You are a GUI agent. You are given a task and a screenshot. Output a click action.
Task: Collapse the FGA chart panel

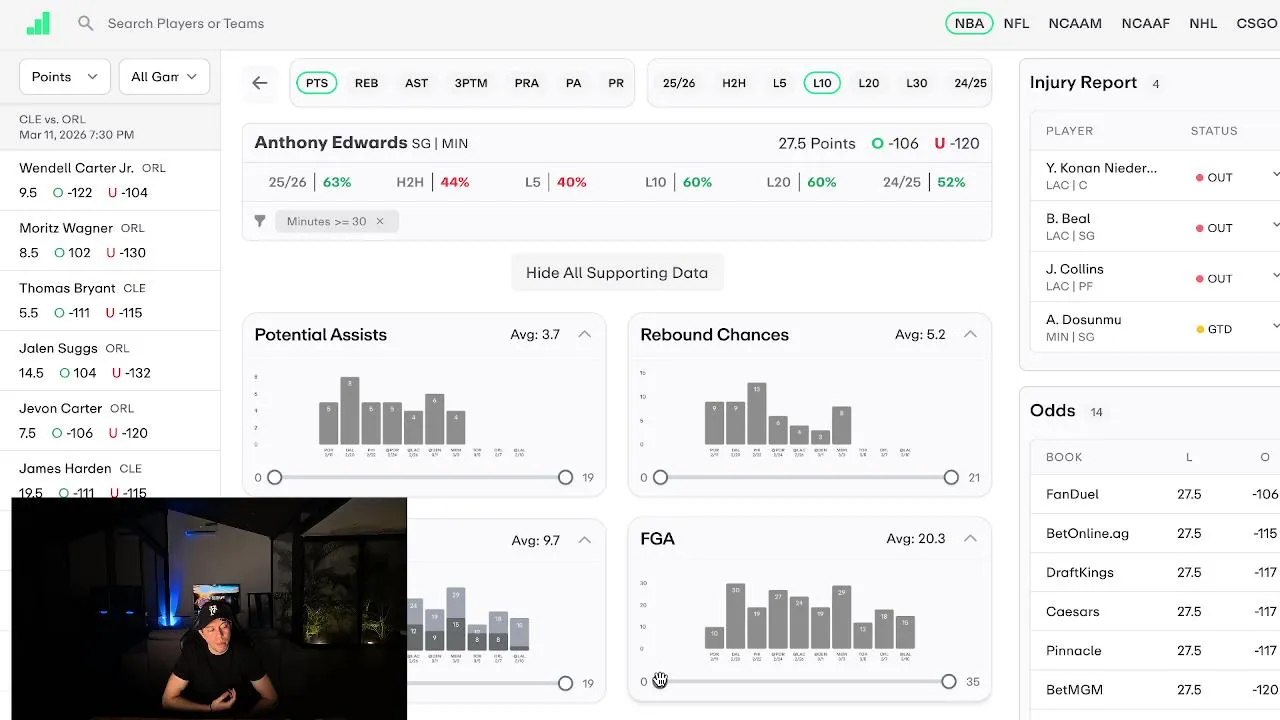[x=970, y=538]
